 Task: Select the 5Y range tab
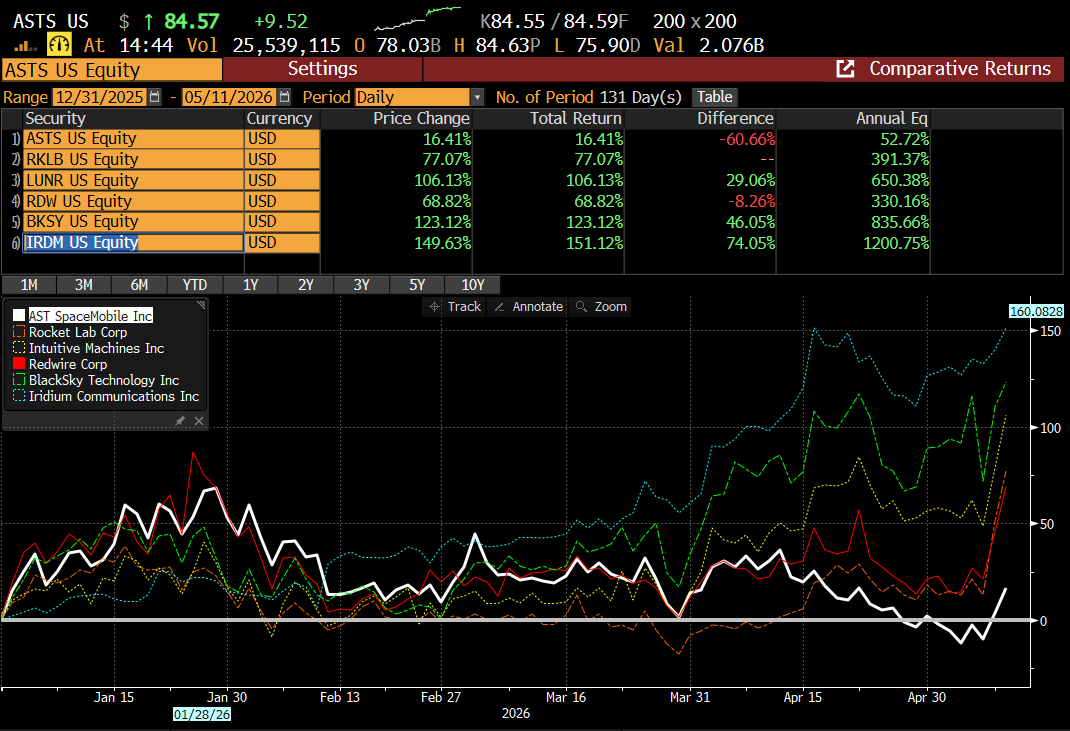pos(417,285)
